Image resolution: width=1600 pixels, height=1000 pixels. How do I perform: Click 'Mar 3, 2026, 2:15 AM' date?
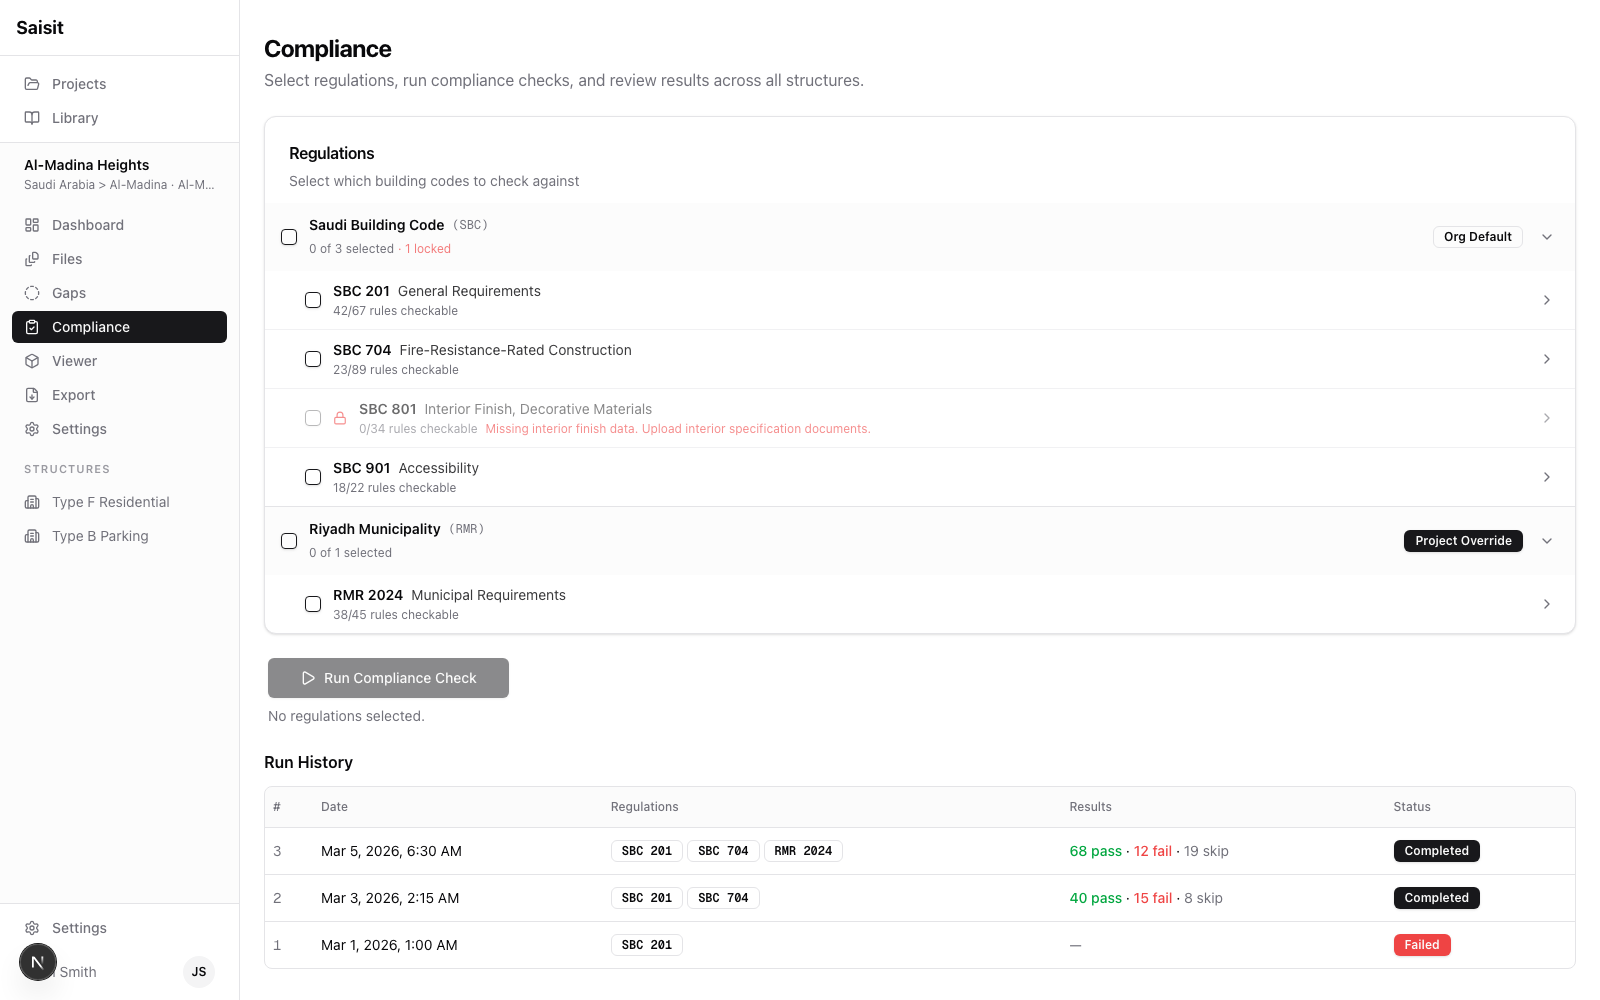[x=390, y=898]
